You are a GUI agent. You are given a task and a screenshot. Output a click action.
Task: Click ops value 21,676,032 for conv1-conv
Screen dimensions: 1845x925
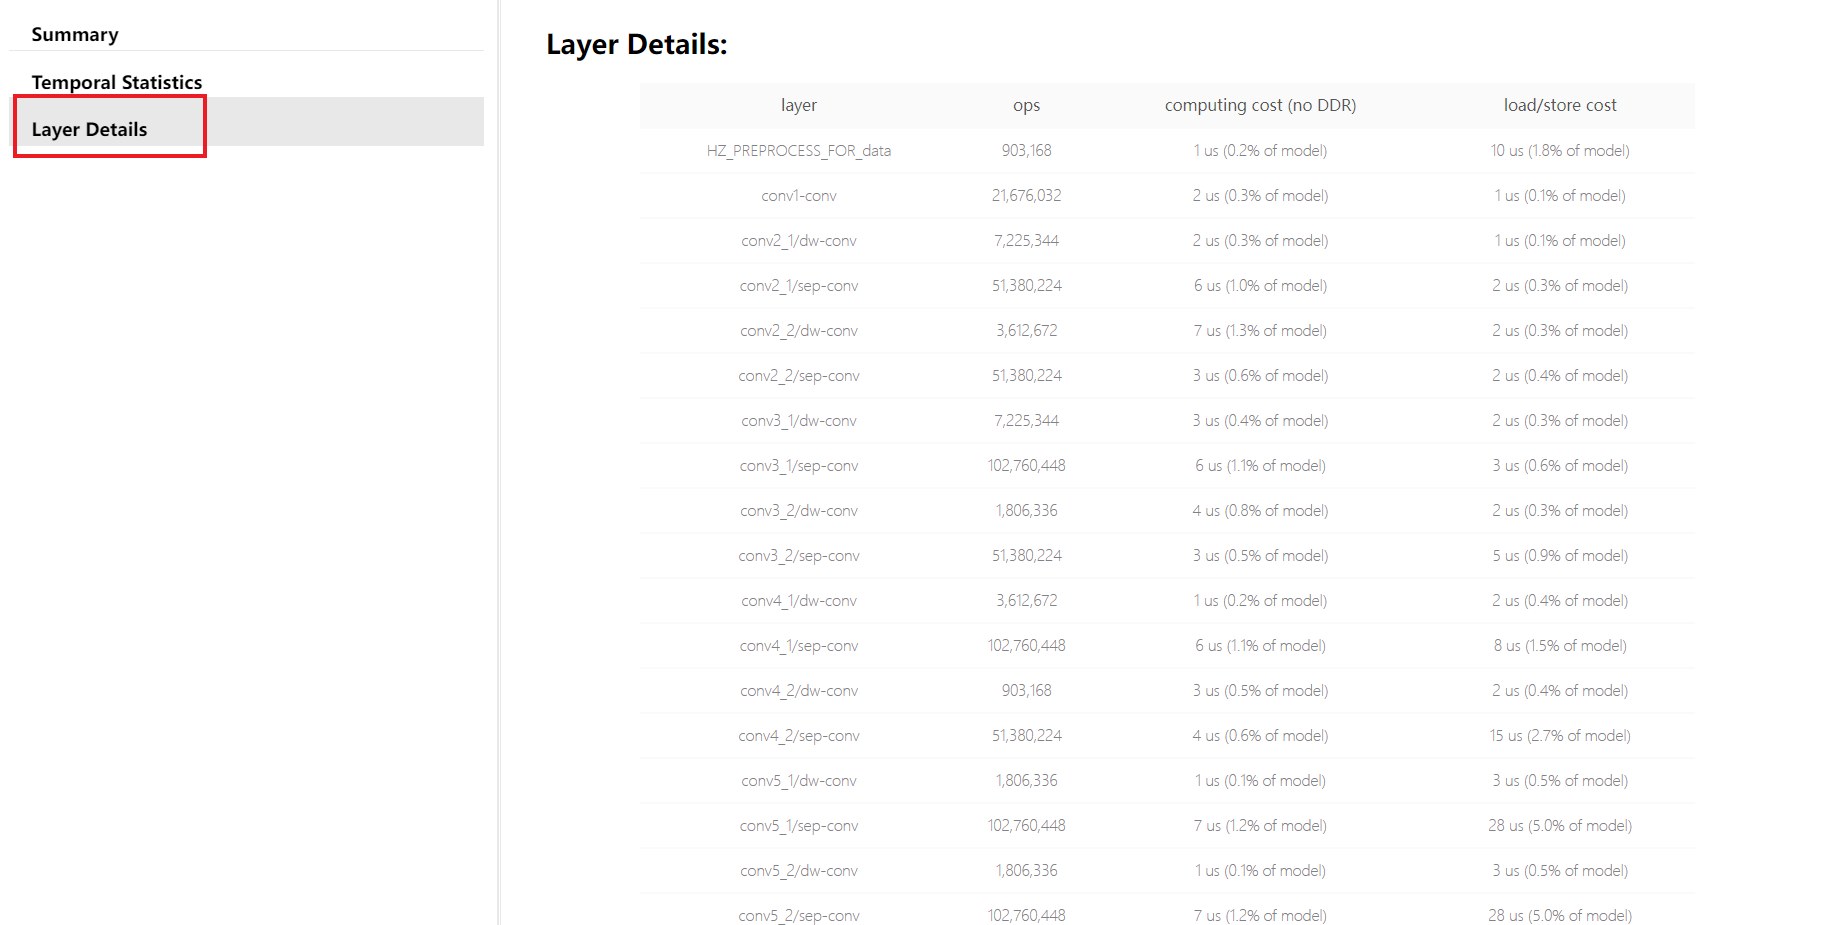(1026, 196)
